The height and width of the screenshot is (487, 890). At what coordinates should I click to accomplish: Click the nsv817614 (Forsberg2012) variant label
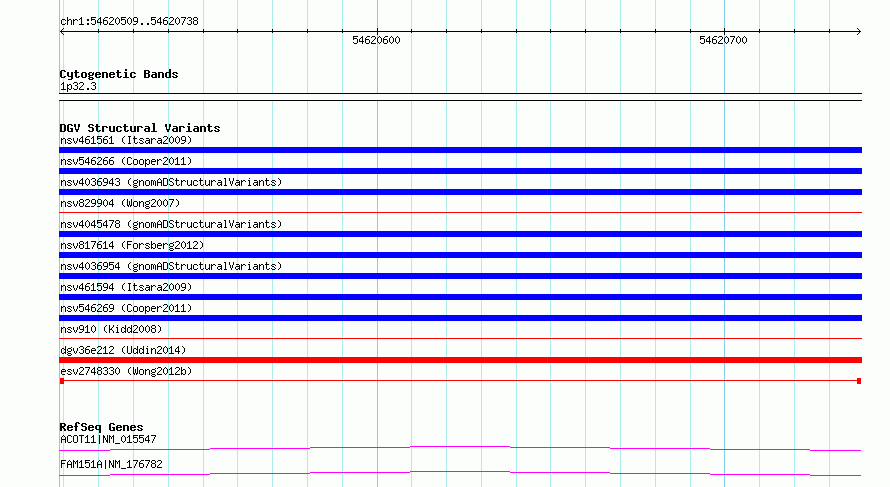[x=132, y=245]
